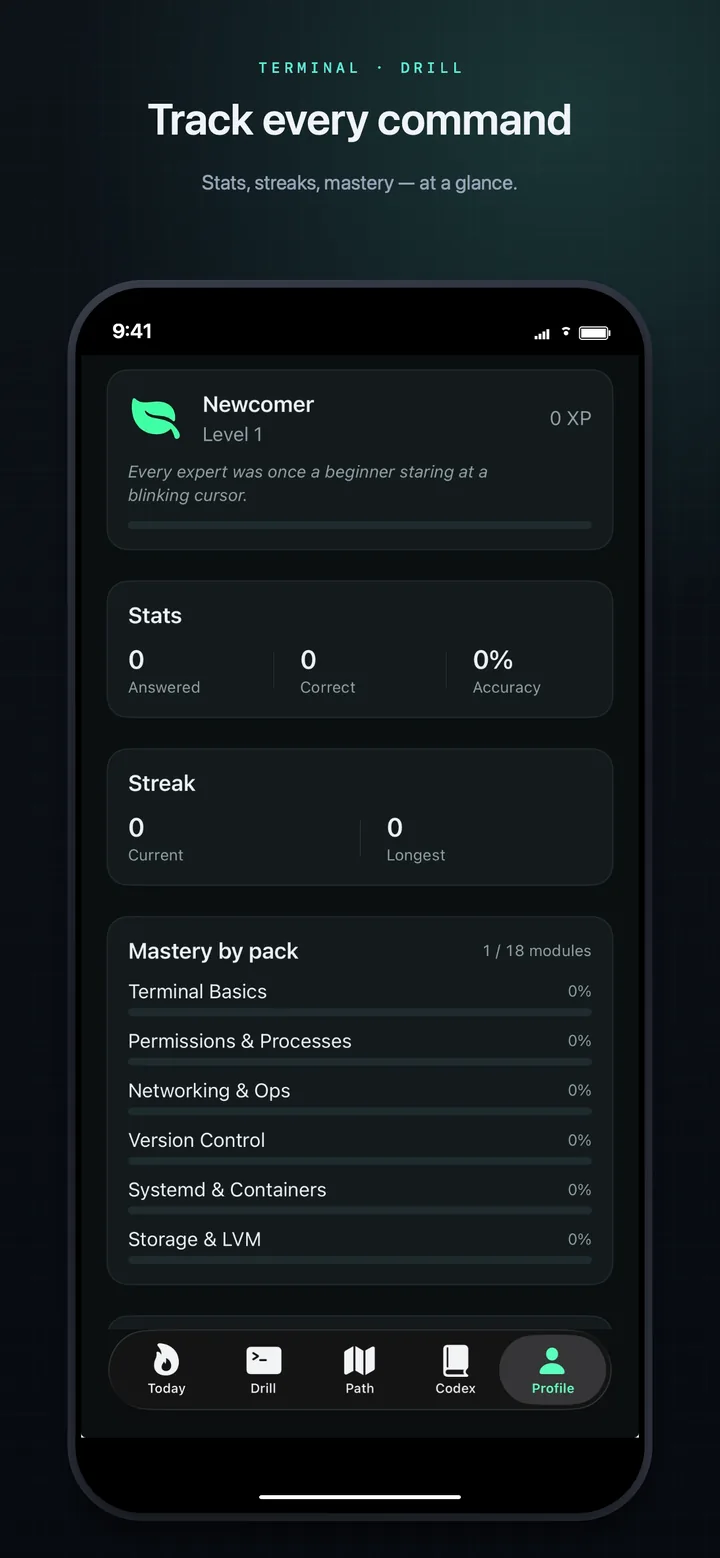This screenshot has height=1558, width=720.
Task: Tap the '1 / 18 modules' counter
Action: pos(537,951)
